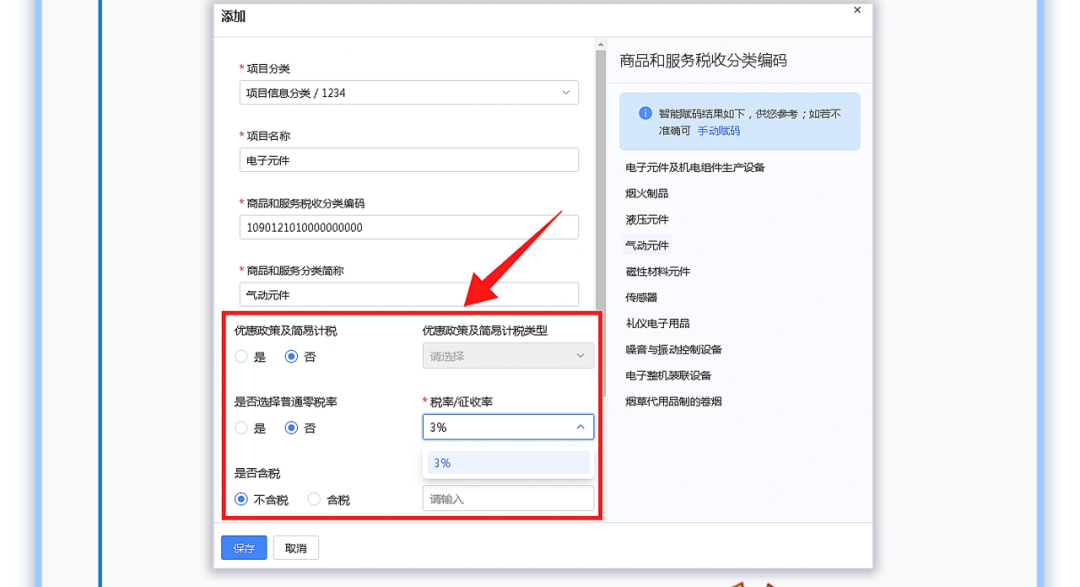Click the 商品和服务分类简称 field with 气动元件
This screenshot has width=1080, height=587.
tap(408, 295)
